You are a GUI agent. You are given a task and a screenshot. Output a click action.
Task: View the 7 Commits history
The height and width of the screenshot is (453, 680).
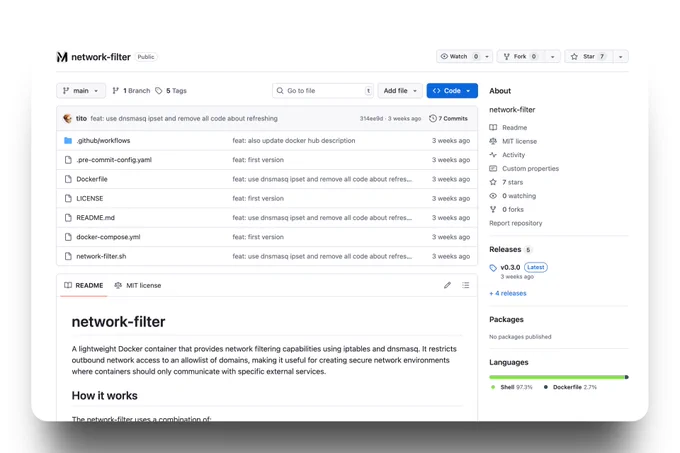448,118
